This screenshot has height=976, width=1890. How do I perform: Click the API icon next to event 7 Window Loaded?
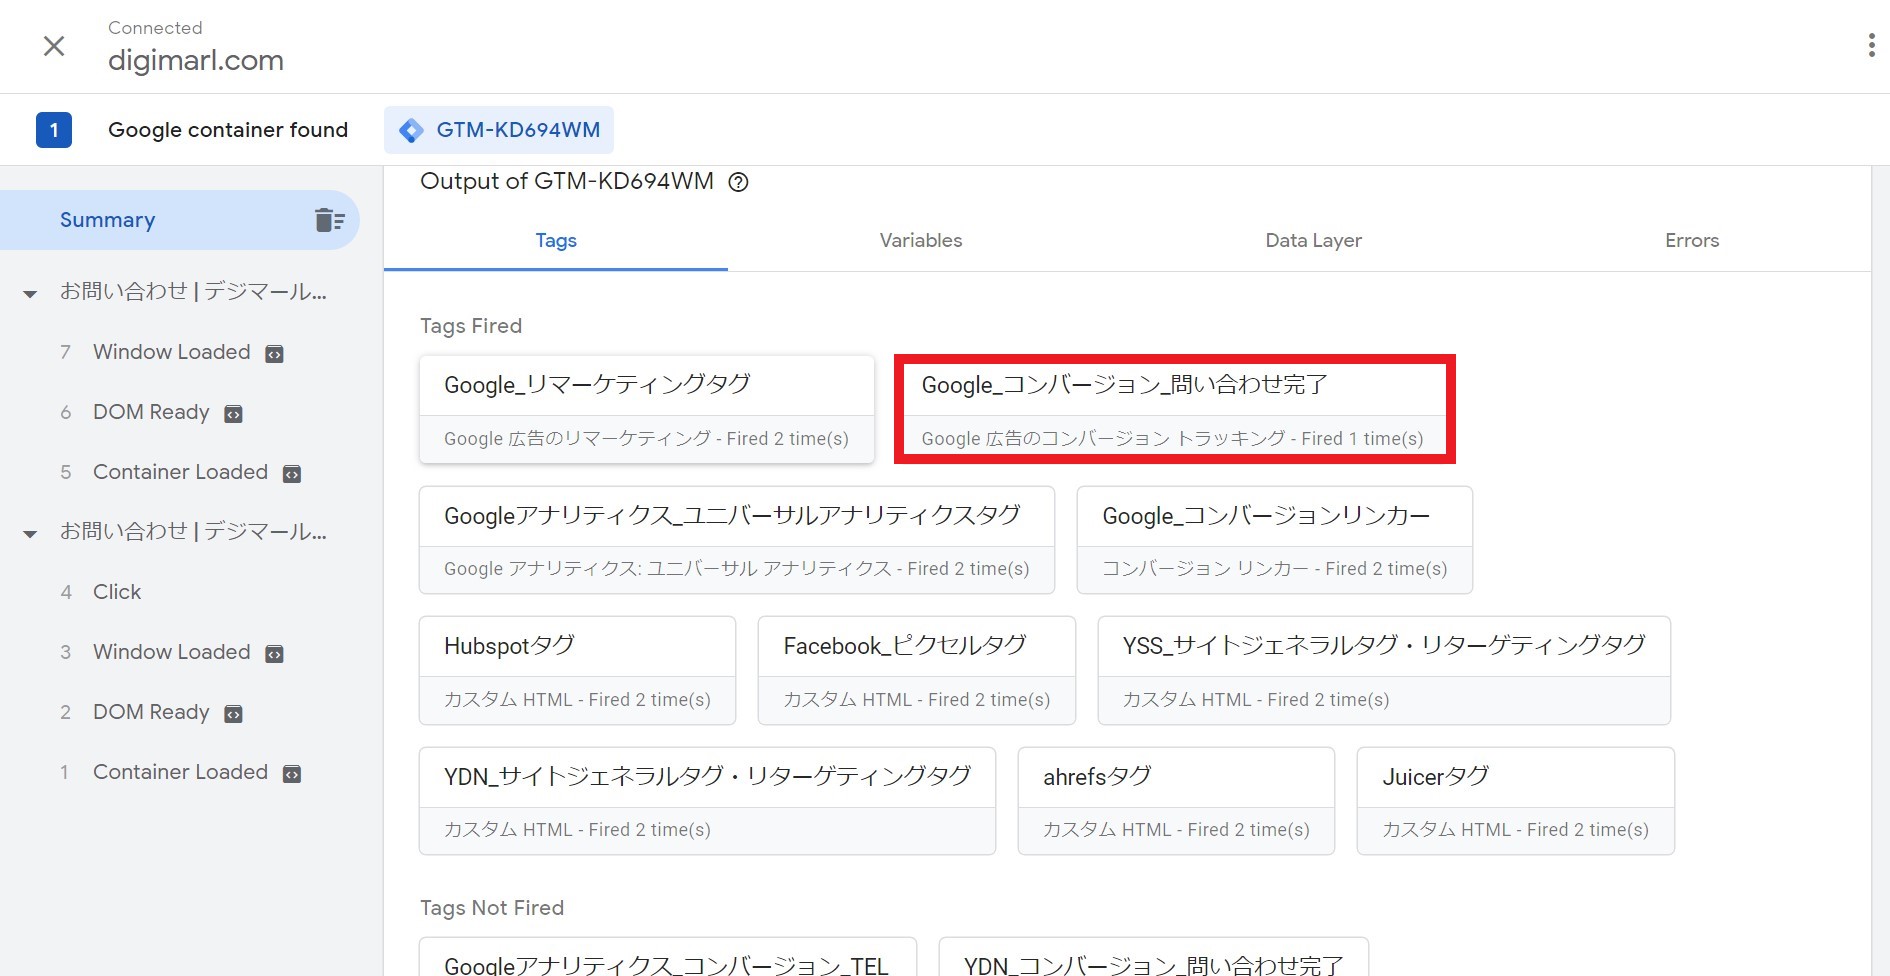274,354
